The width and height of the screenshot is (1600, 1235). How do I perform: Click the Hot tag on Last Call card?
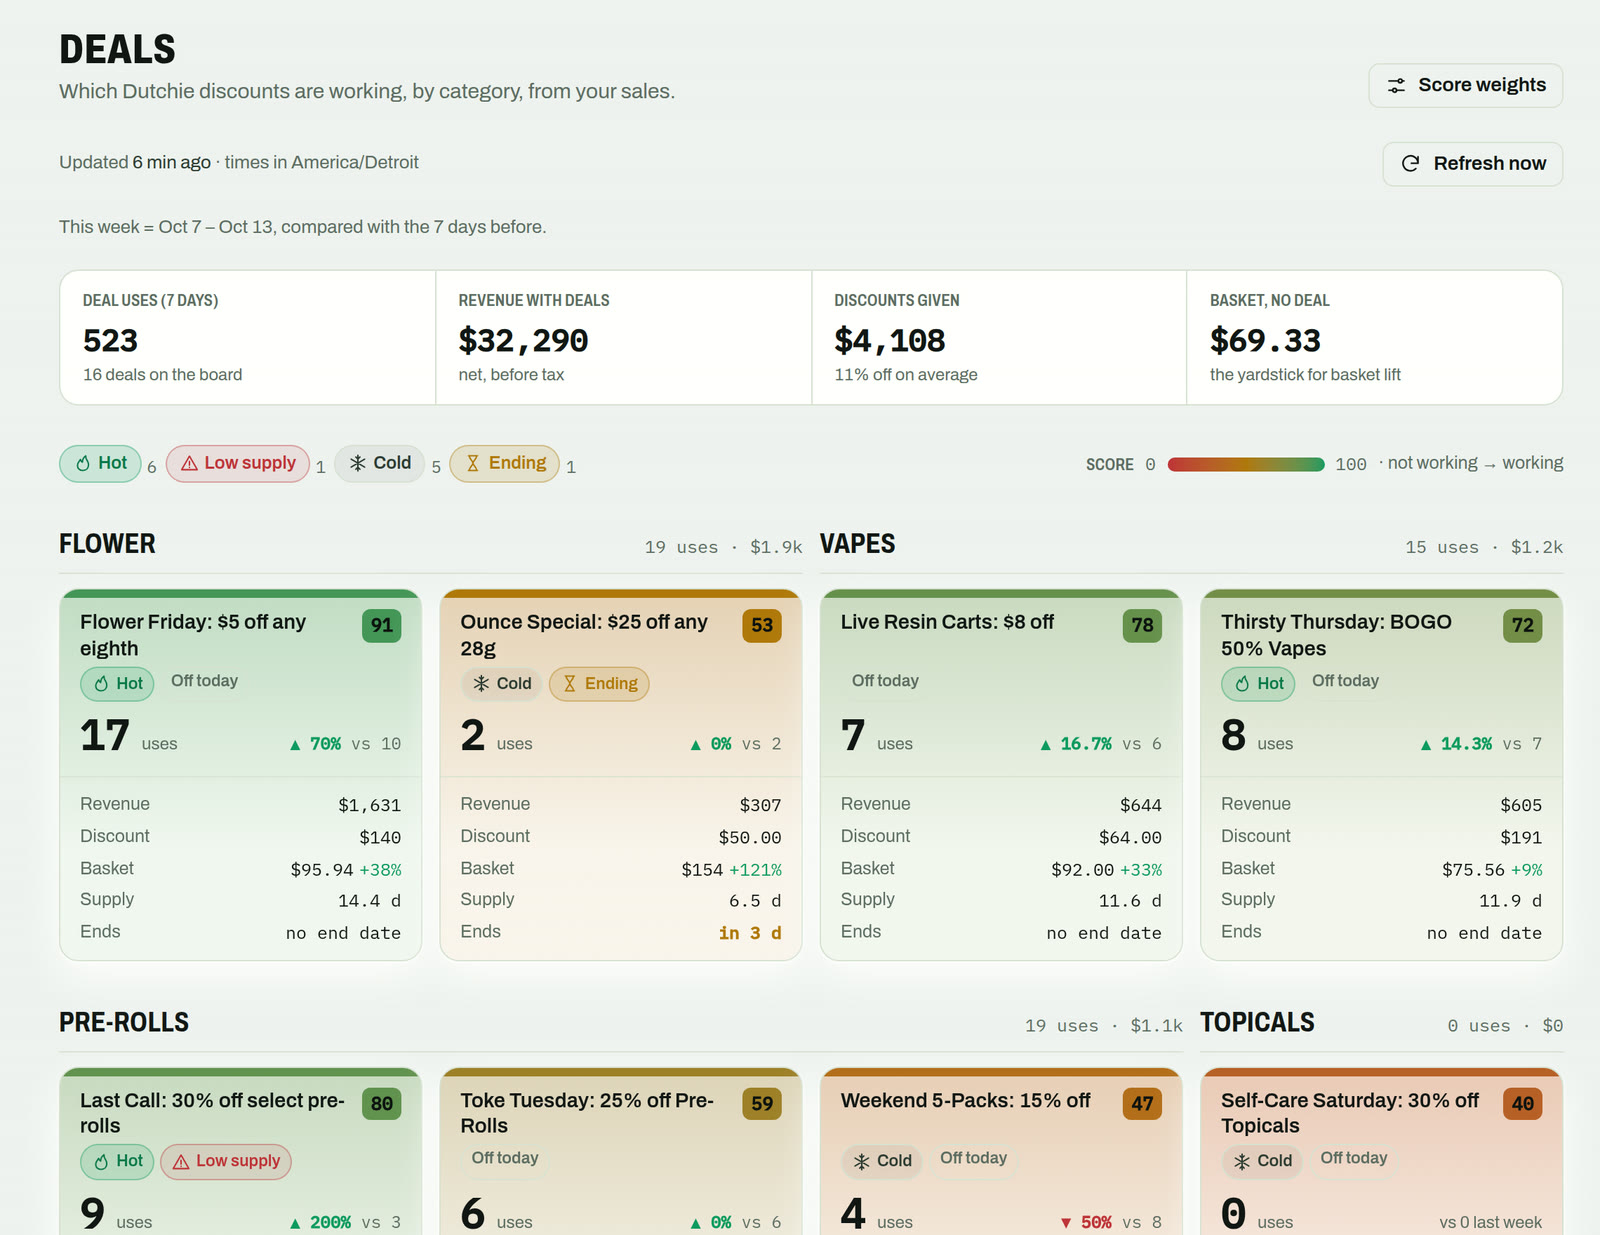point(117,1162)
